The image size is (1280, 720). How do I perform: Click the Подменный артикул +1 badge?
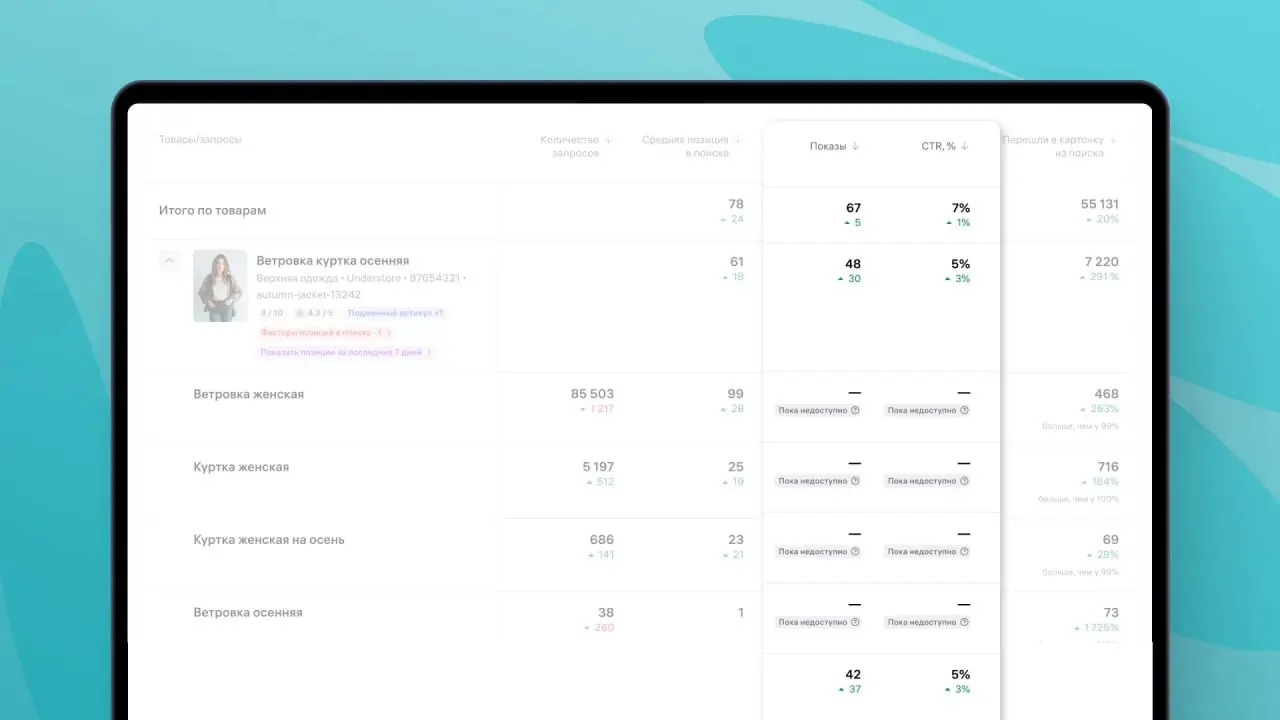tap(396, 313)
